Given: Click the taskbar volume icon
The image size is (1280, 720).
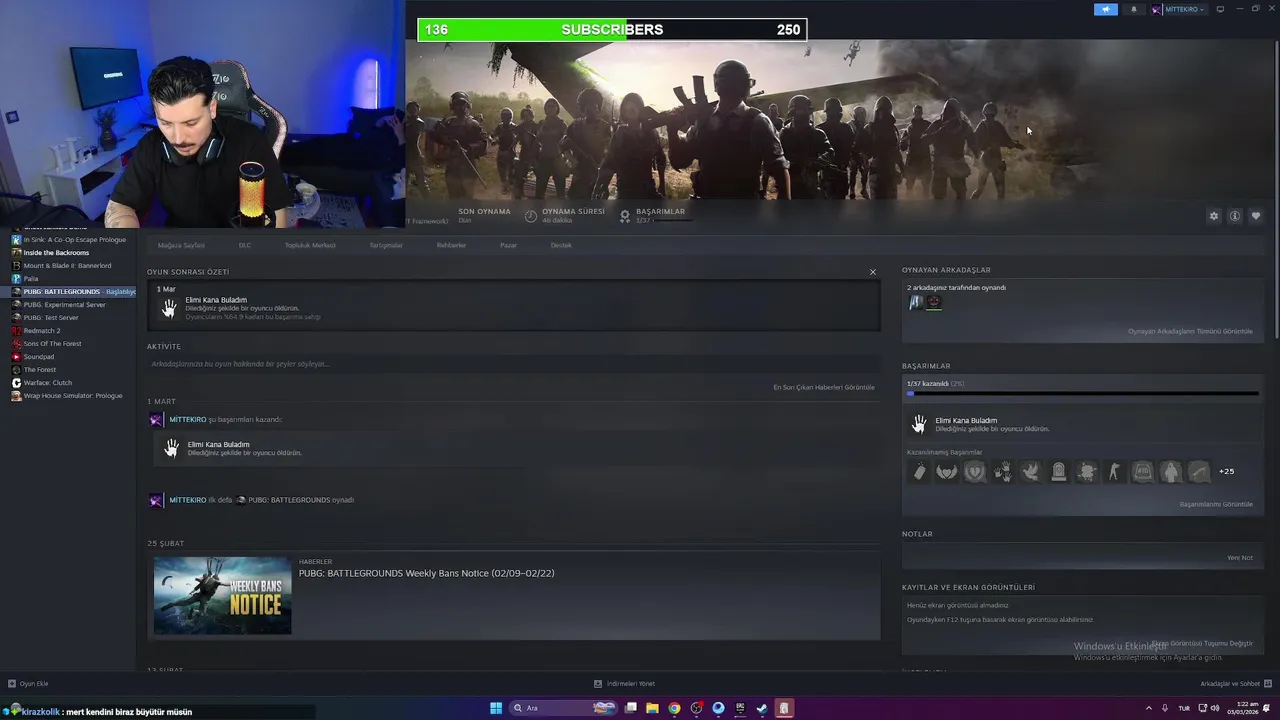Looking at the screenshot, I should (x=1215, y=708).
